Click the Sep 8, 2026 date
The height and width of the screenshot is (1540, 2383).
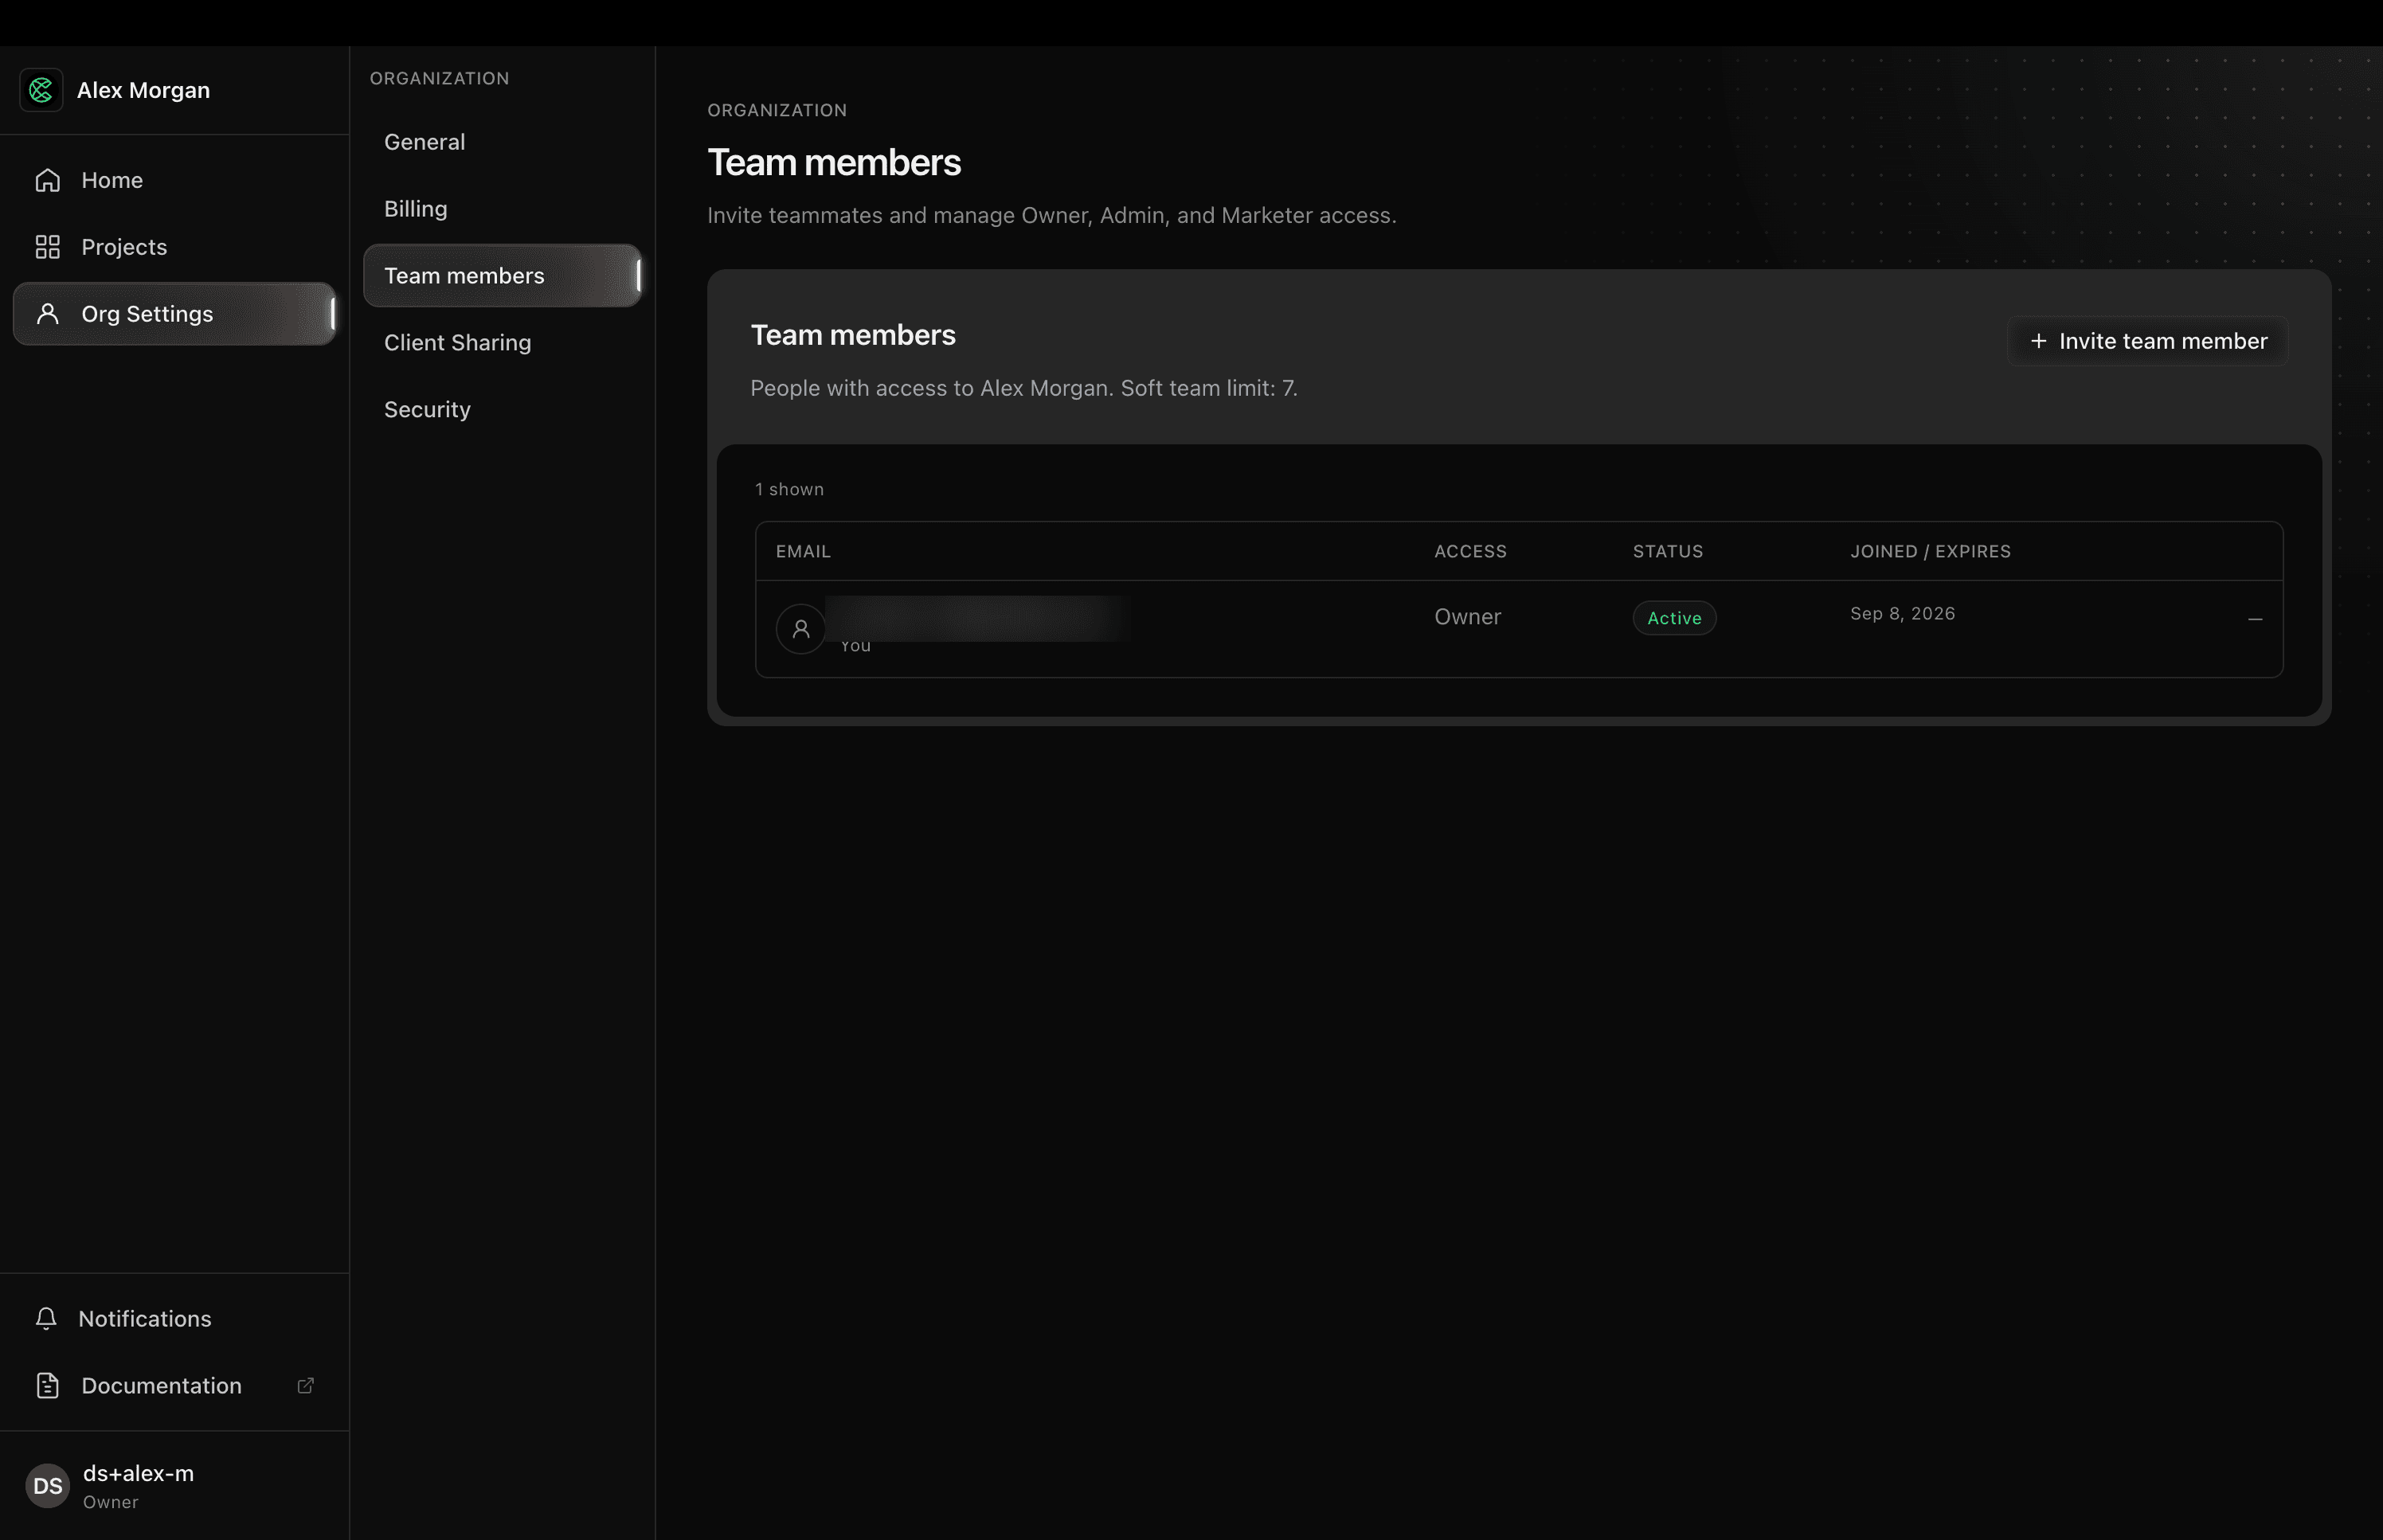(1902, 614)
